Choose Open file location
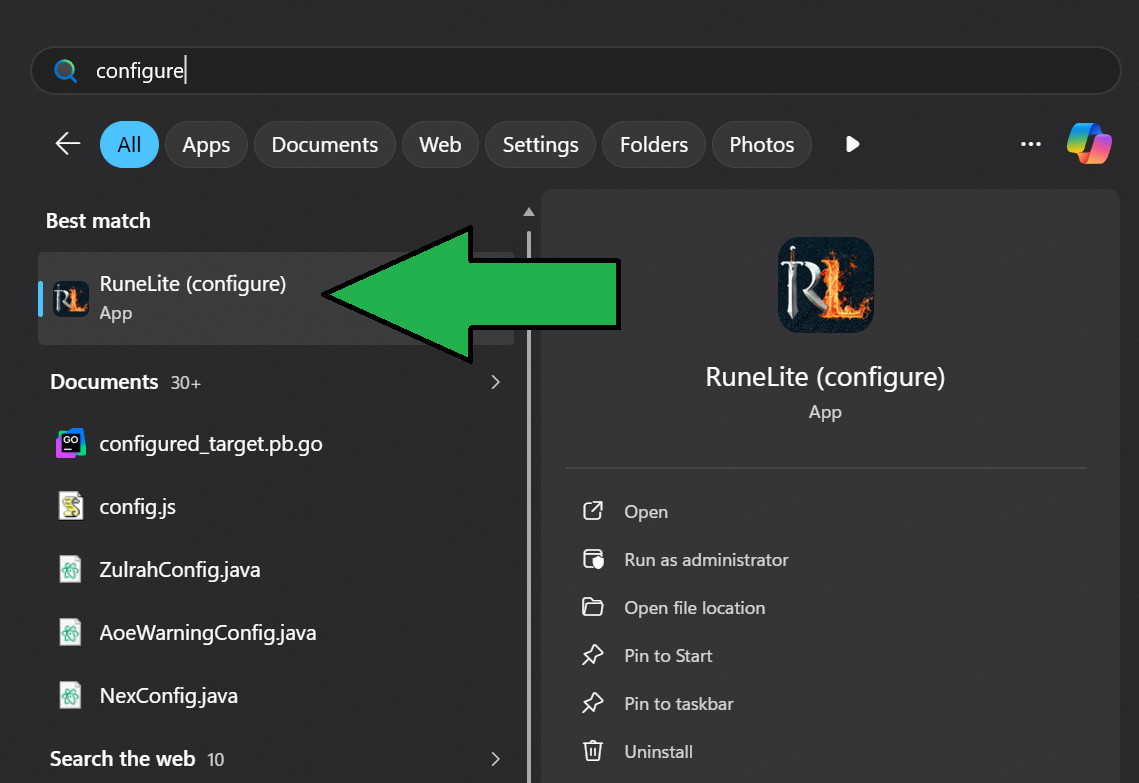 click(x=694, y=608)
